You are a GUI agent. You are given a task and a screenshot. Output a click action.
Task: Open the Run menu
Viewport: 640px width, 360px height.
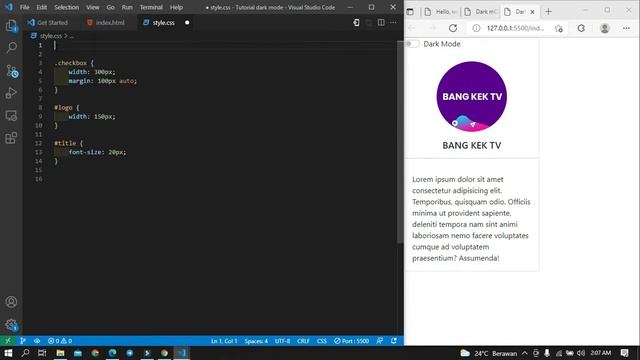(127, 7)
